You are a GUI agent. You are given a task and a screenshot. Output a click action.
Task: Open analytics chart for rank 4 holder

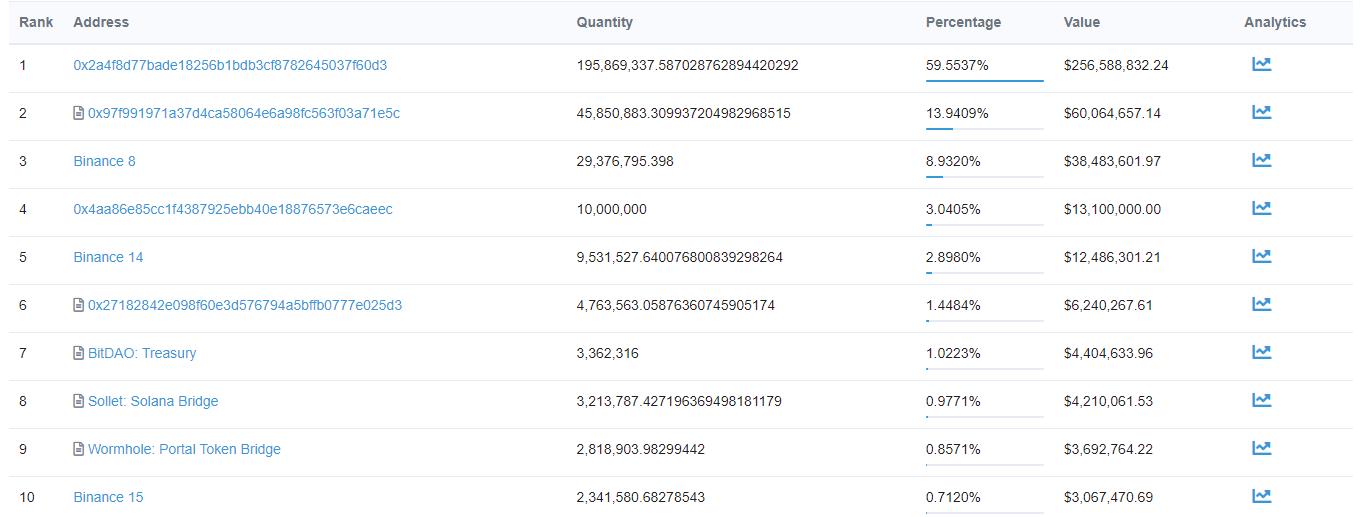(1261, 209)
